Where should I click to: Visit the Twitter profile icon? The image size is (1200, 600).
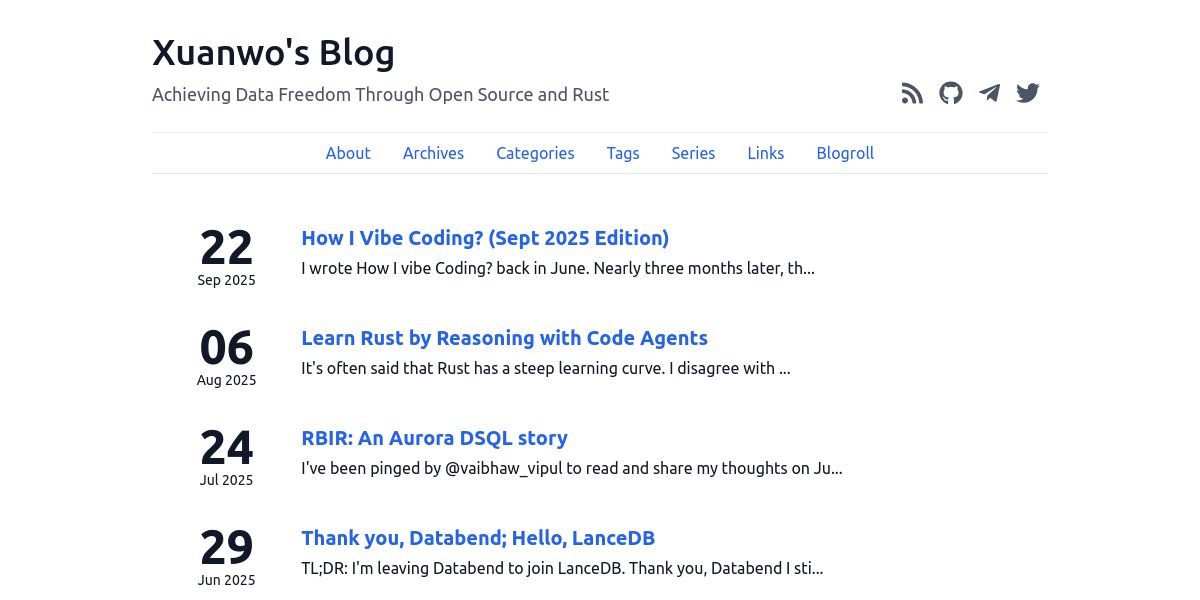(1028, 94)
